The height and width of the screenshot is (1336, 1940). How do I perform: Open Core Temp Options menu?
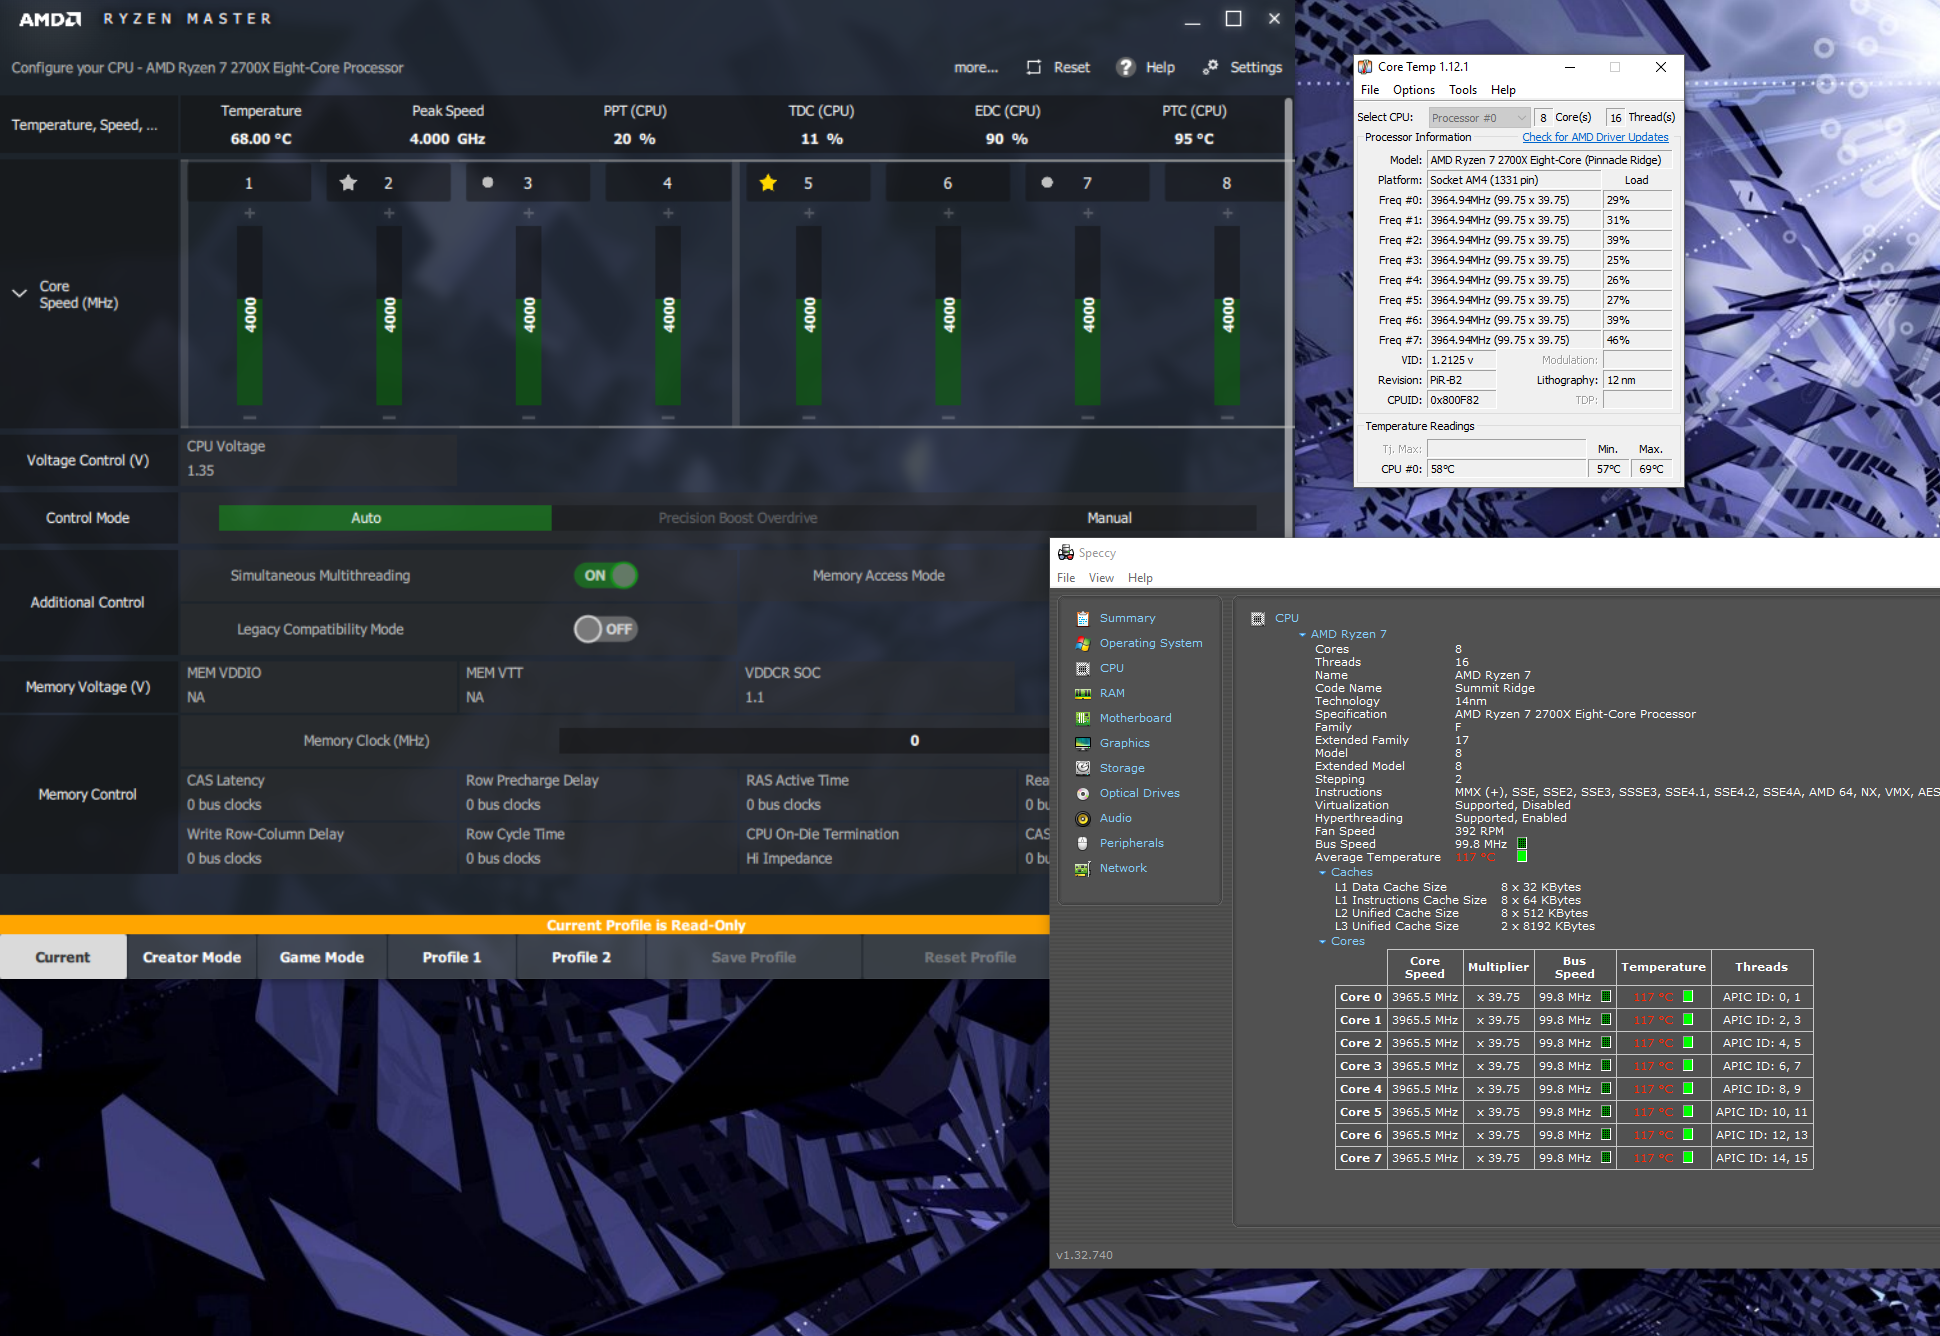[x=1414, y=90]
